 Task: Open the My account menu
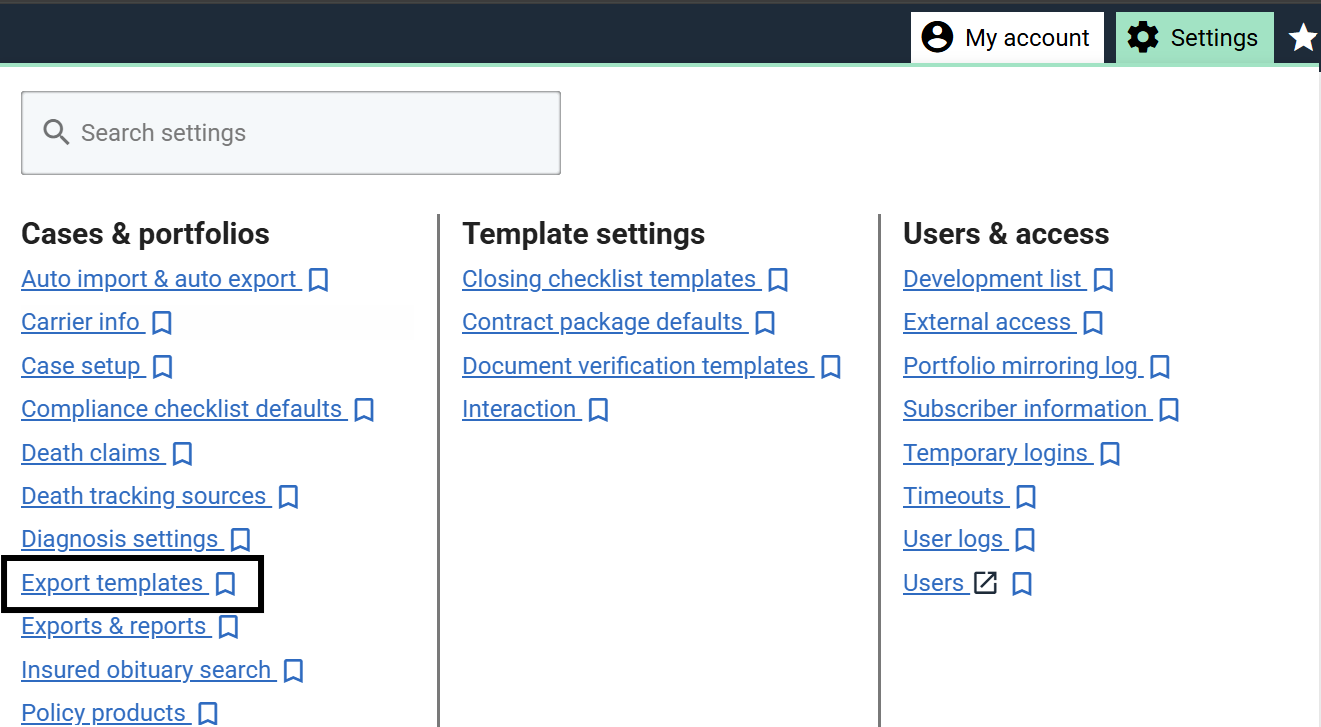[1007, 38]
